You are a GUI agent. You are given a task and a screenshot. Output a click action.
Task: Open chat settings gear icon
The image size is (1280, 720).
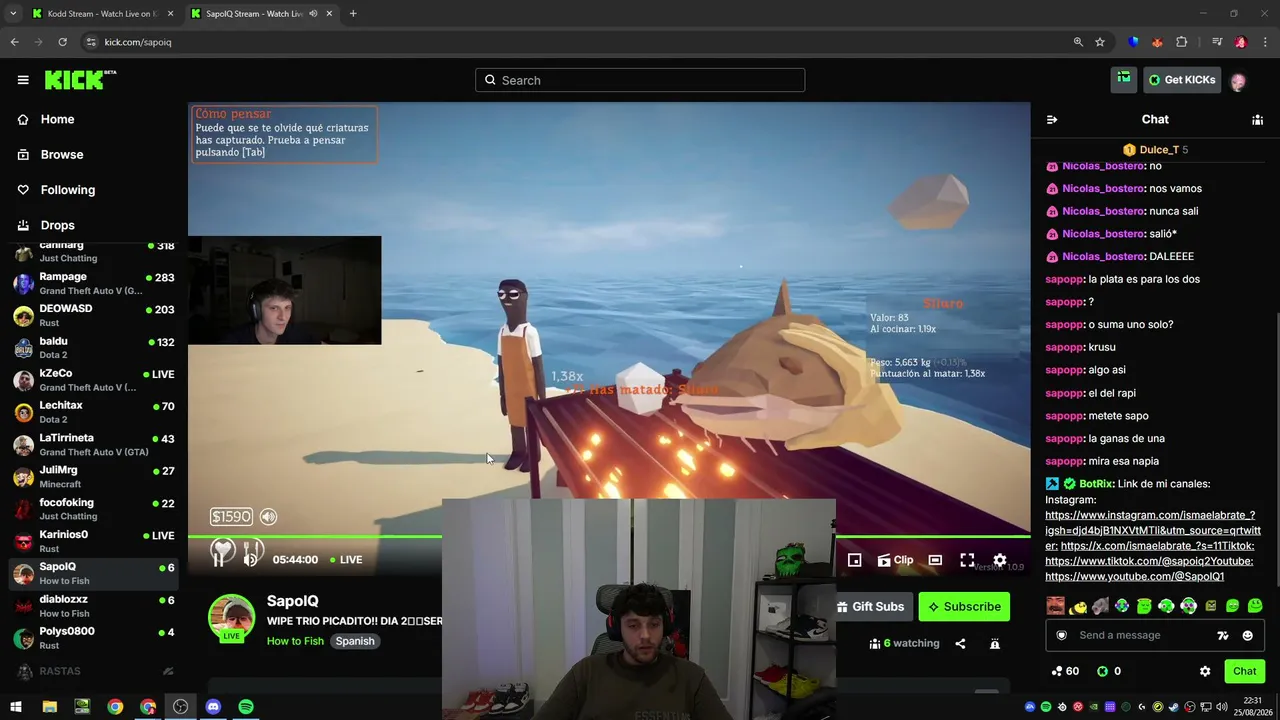[1205, 671]
